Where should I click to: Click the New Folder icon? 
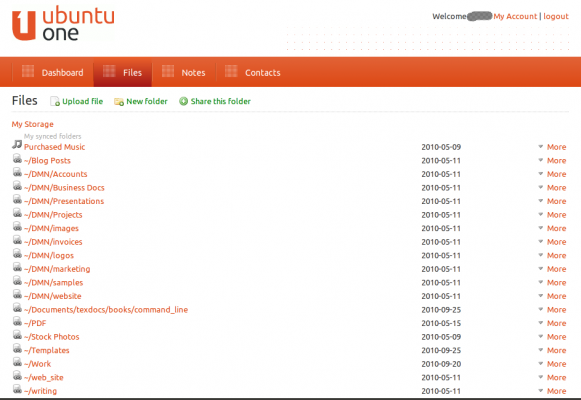(119, 101)
